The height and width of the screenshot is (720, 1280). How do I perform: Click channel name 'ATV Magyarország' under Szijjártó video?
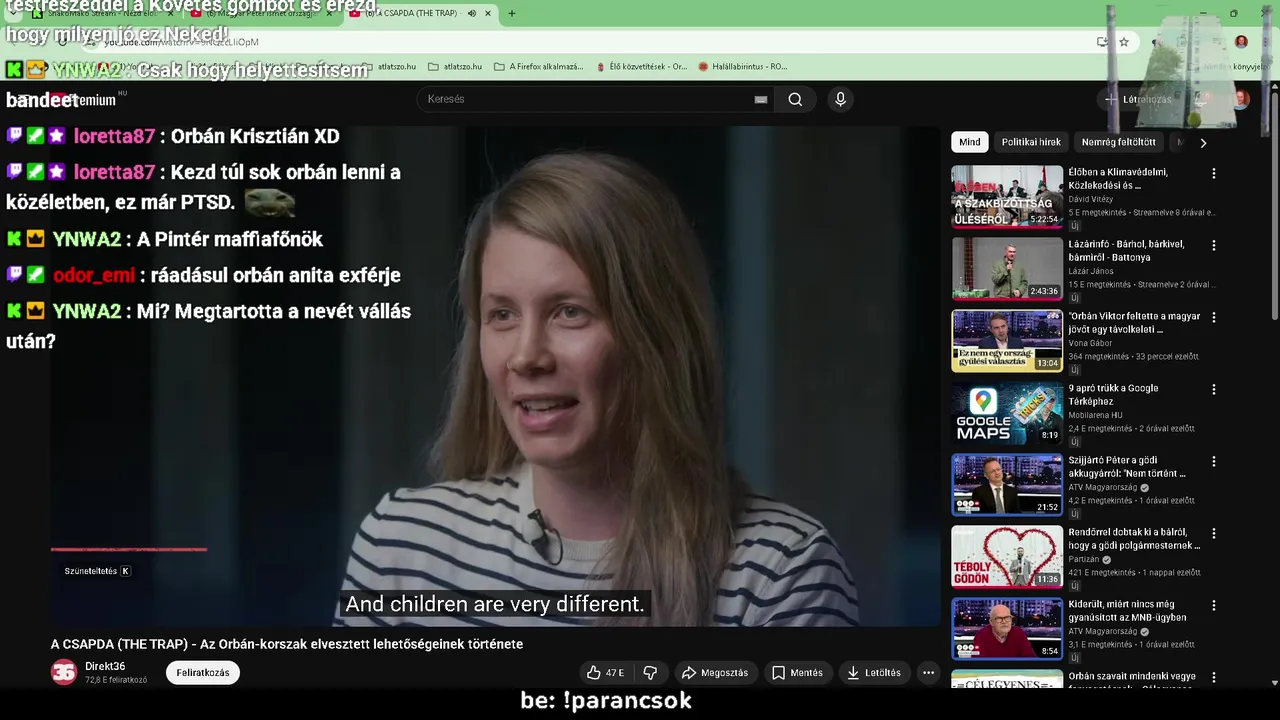(1104, 487)
